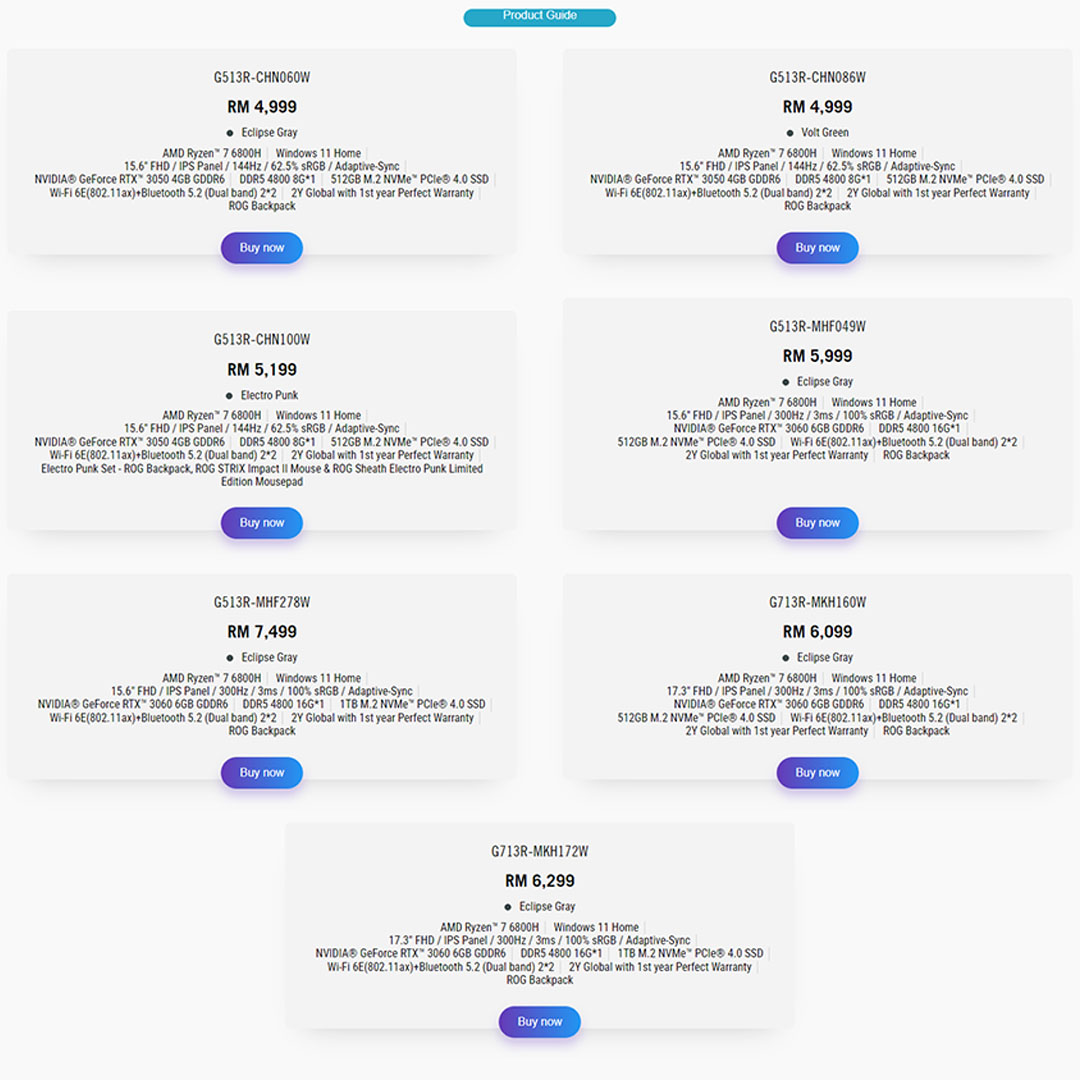1080x1080 pixels.
Task: Click the Volt Green color indicator
Action: 790,132
